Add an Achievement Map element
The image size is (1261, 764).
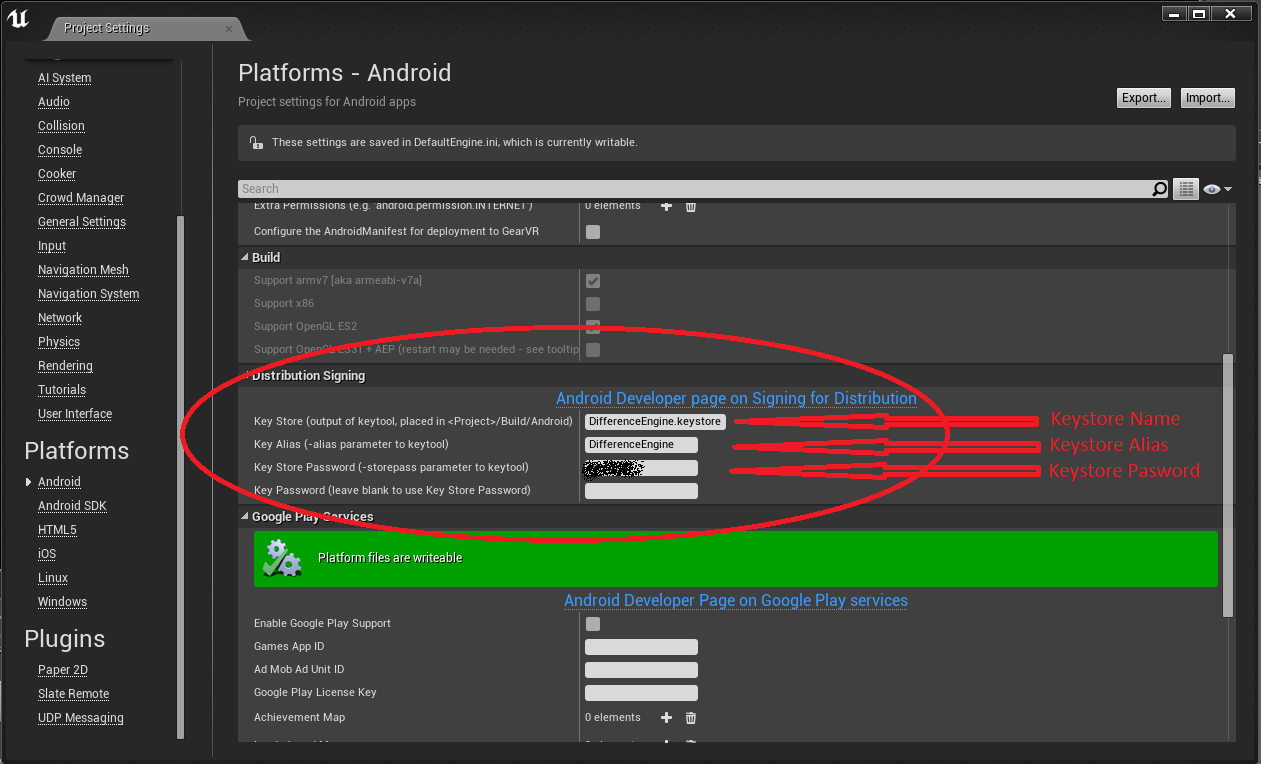coord(667,718)
